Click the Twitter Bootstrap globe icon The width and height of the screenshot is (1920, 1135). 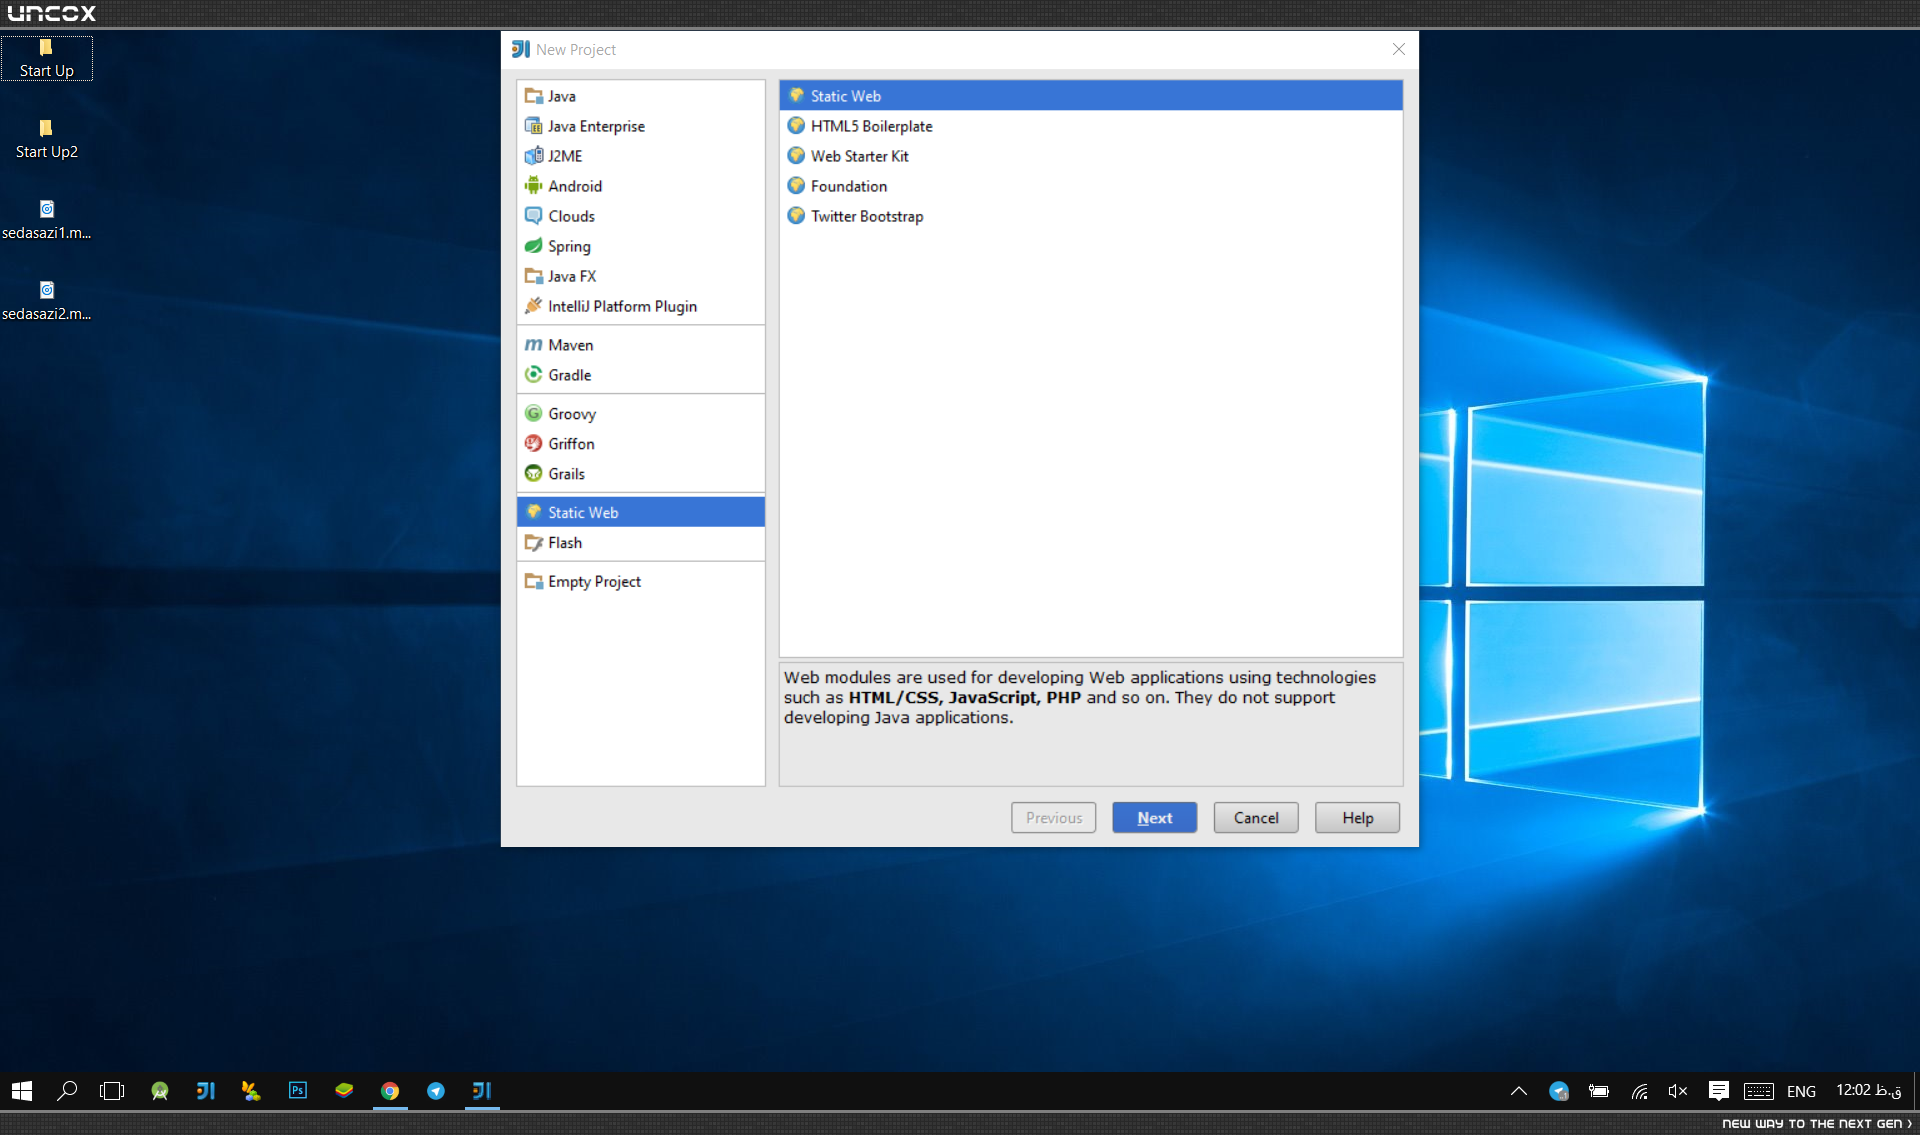click(796, 216)
